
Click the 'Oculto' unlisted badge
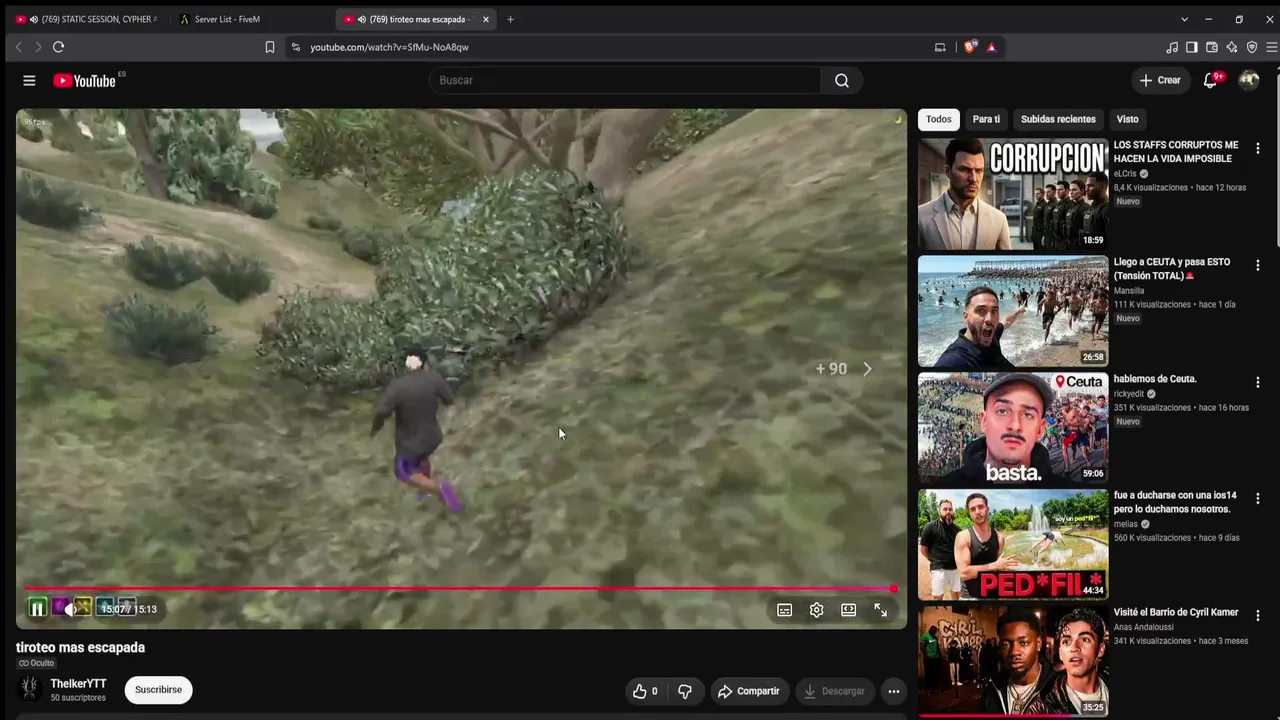37,663
